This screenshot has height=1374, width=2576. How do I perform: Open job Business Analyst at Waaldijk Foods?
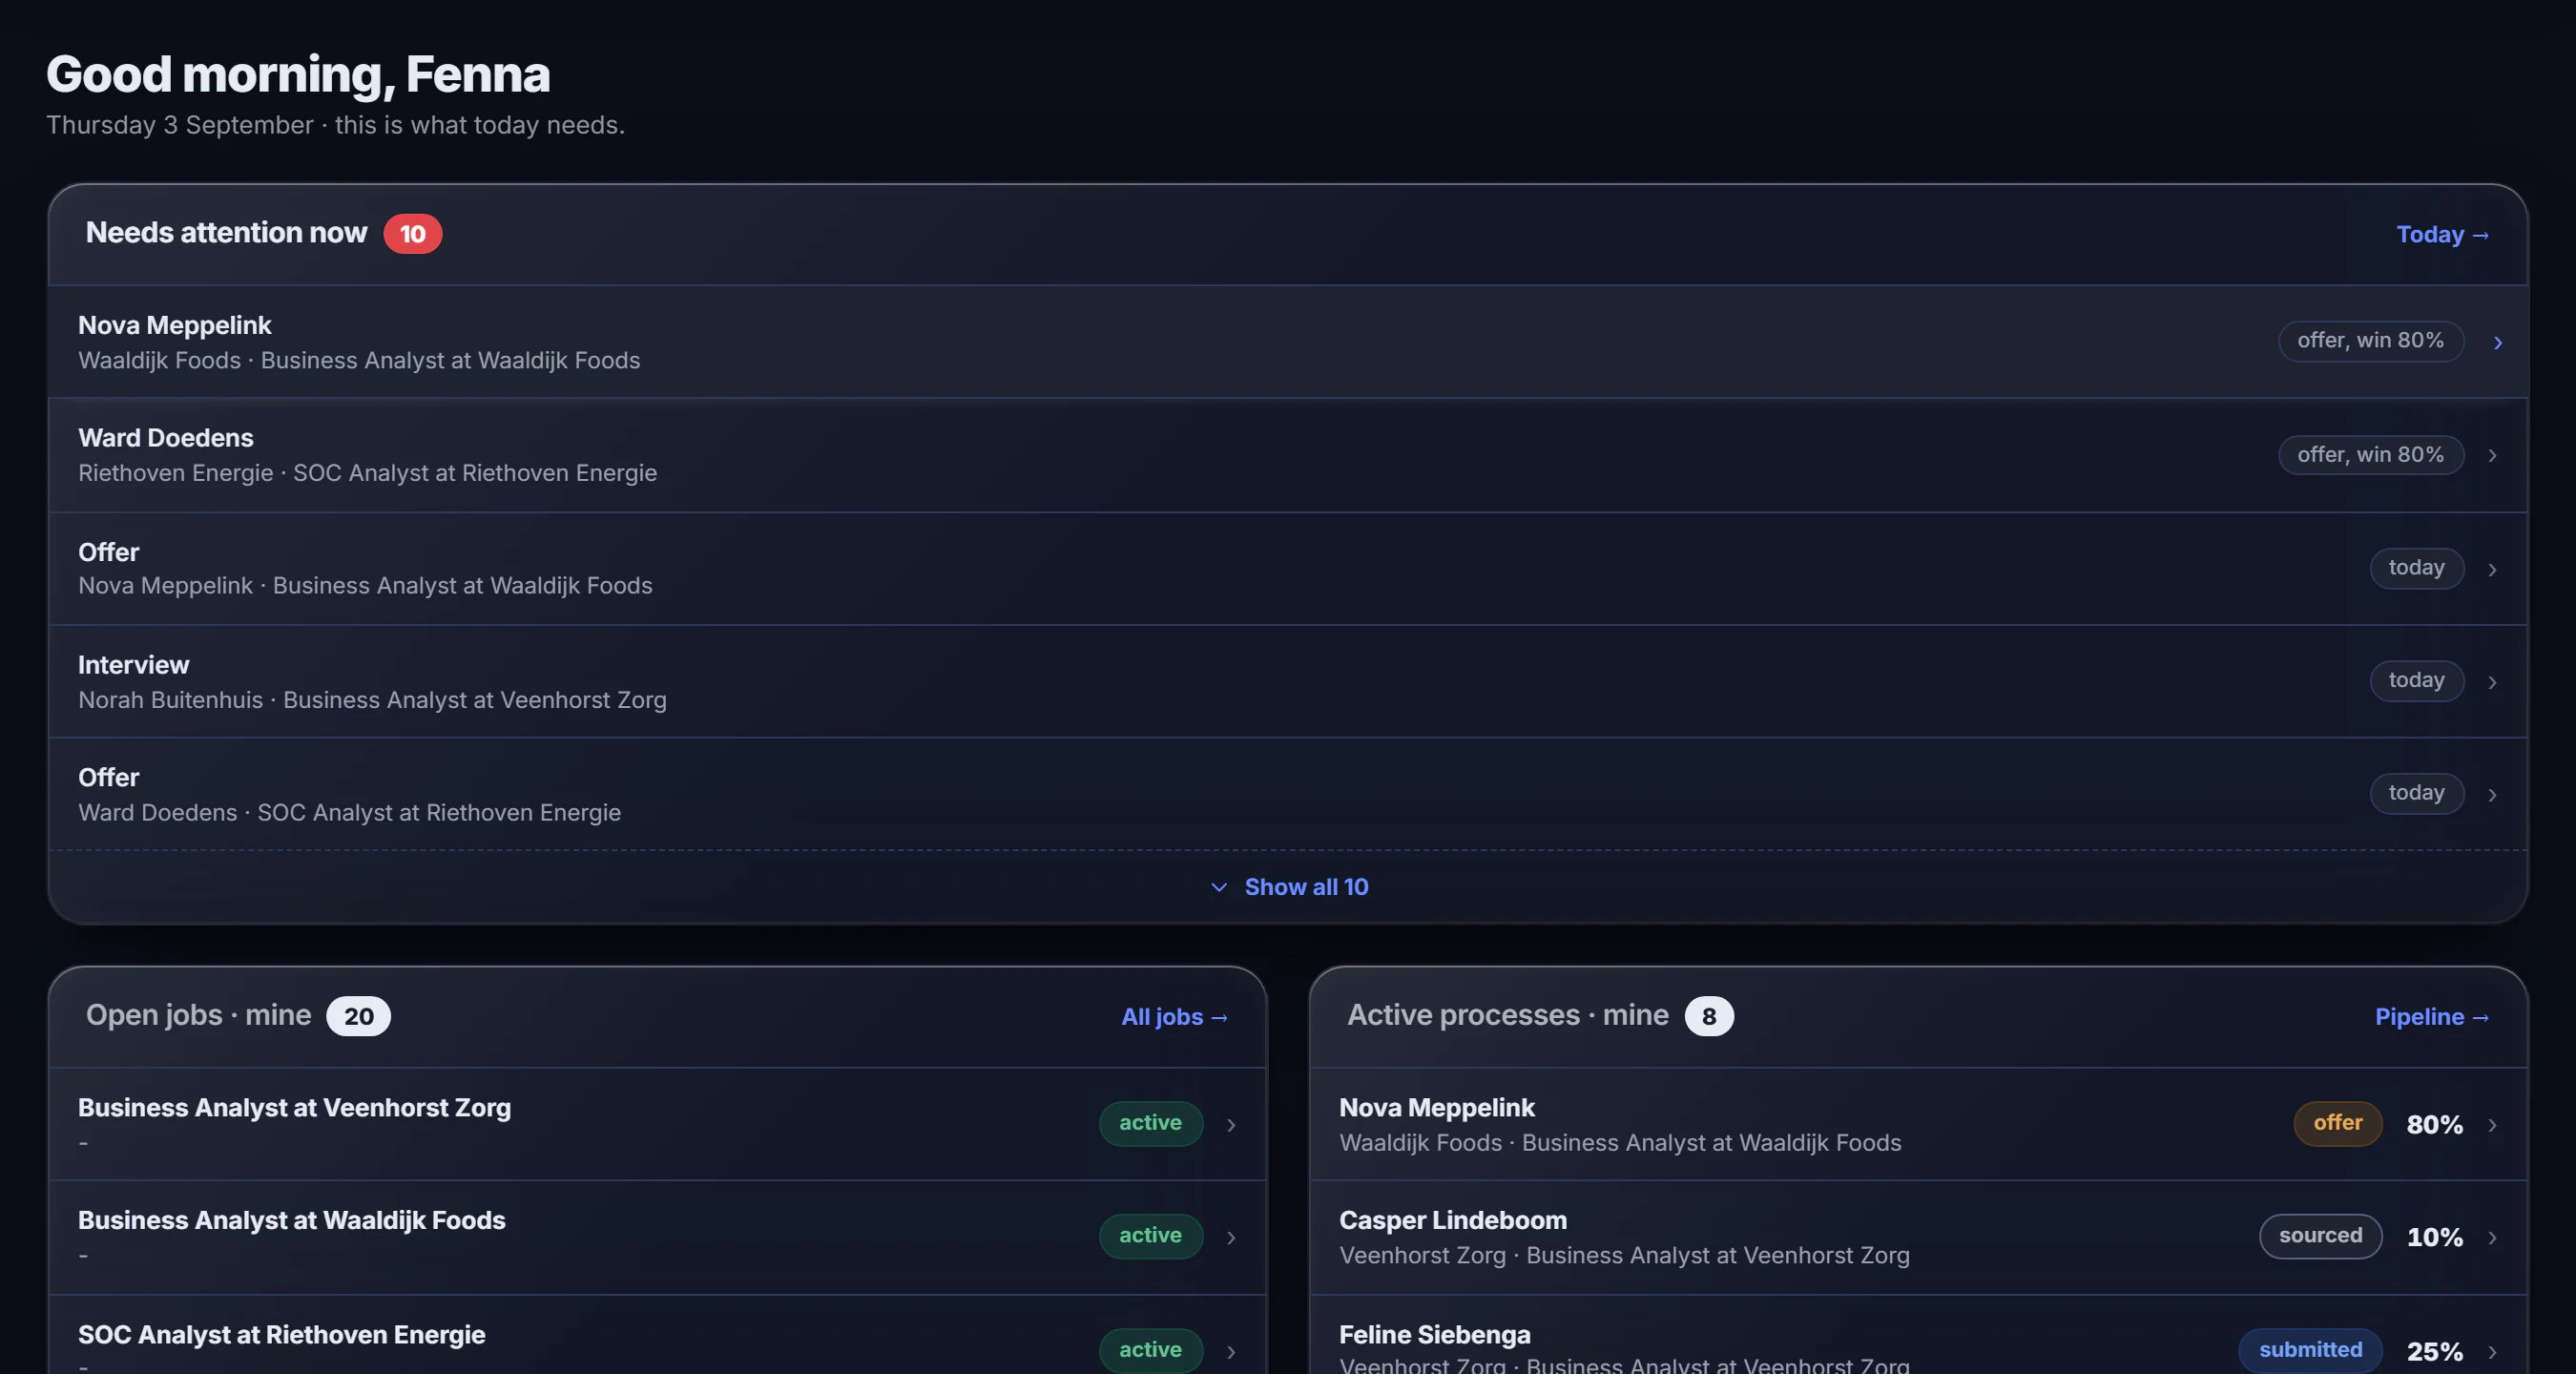pos(657,1237)
